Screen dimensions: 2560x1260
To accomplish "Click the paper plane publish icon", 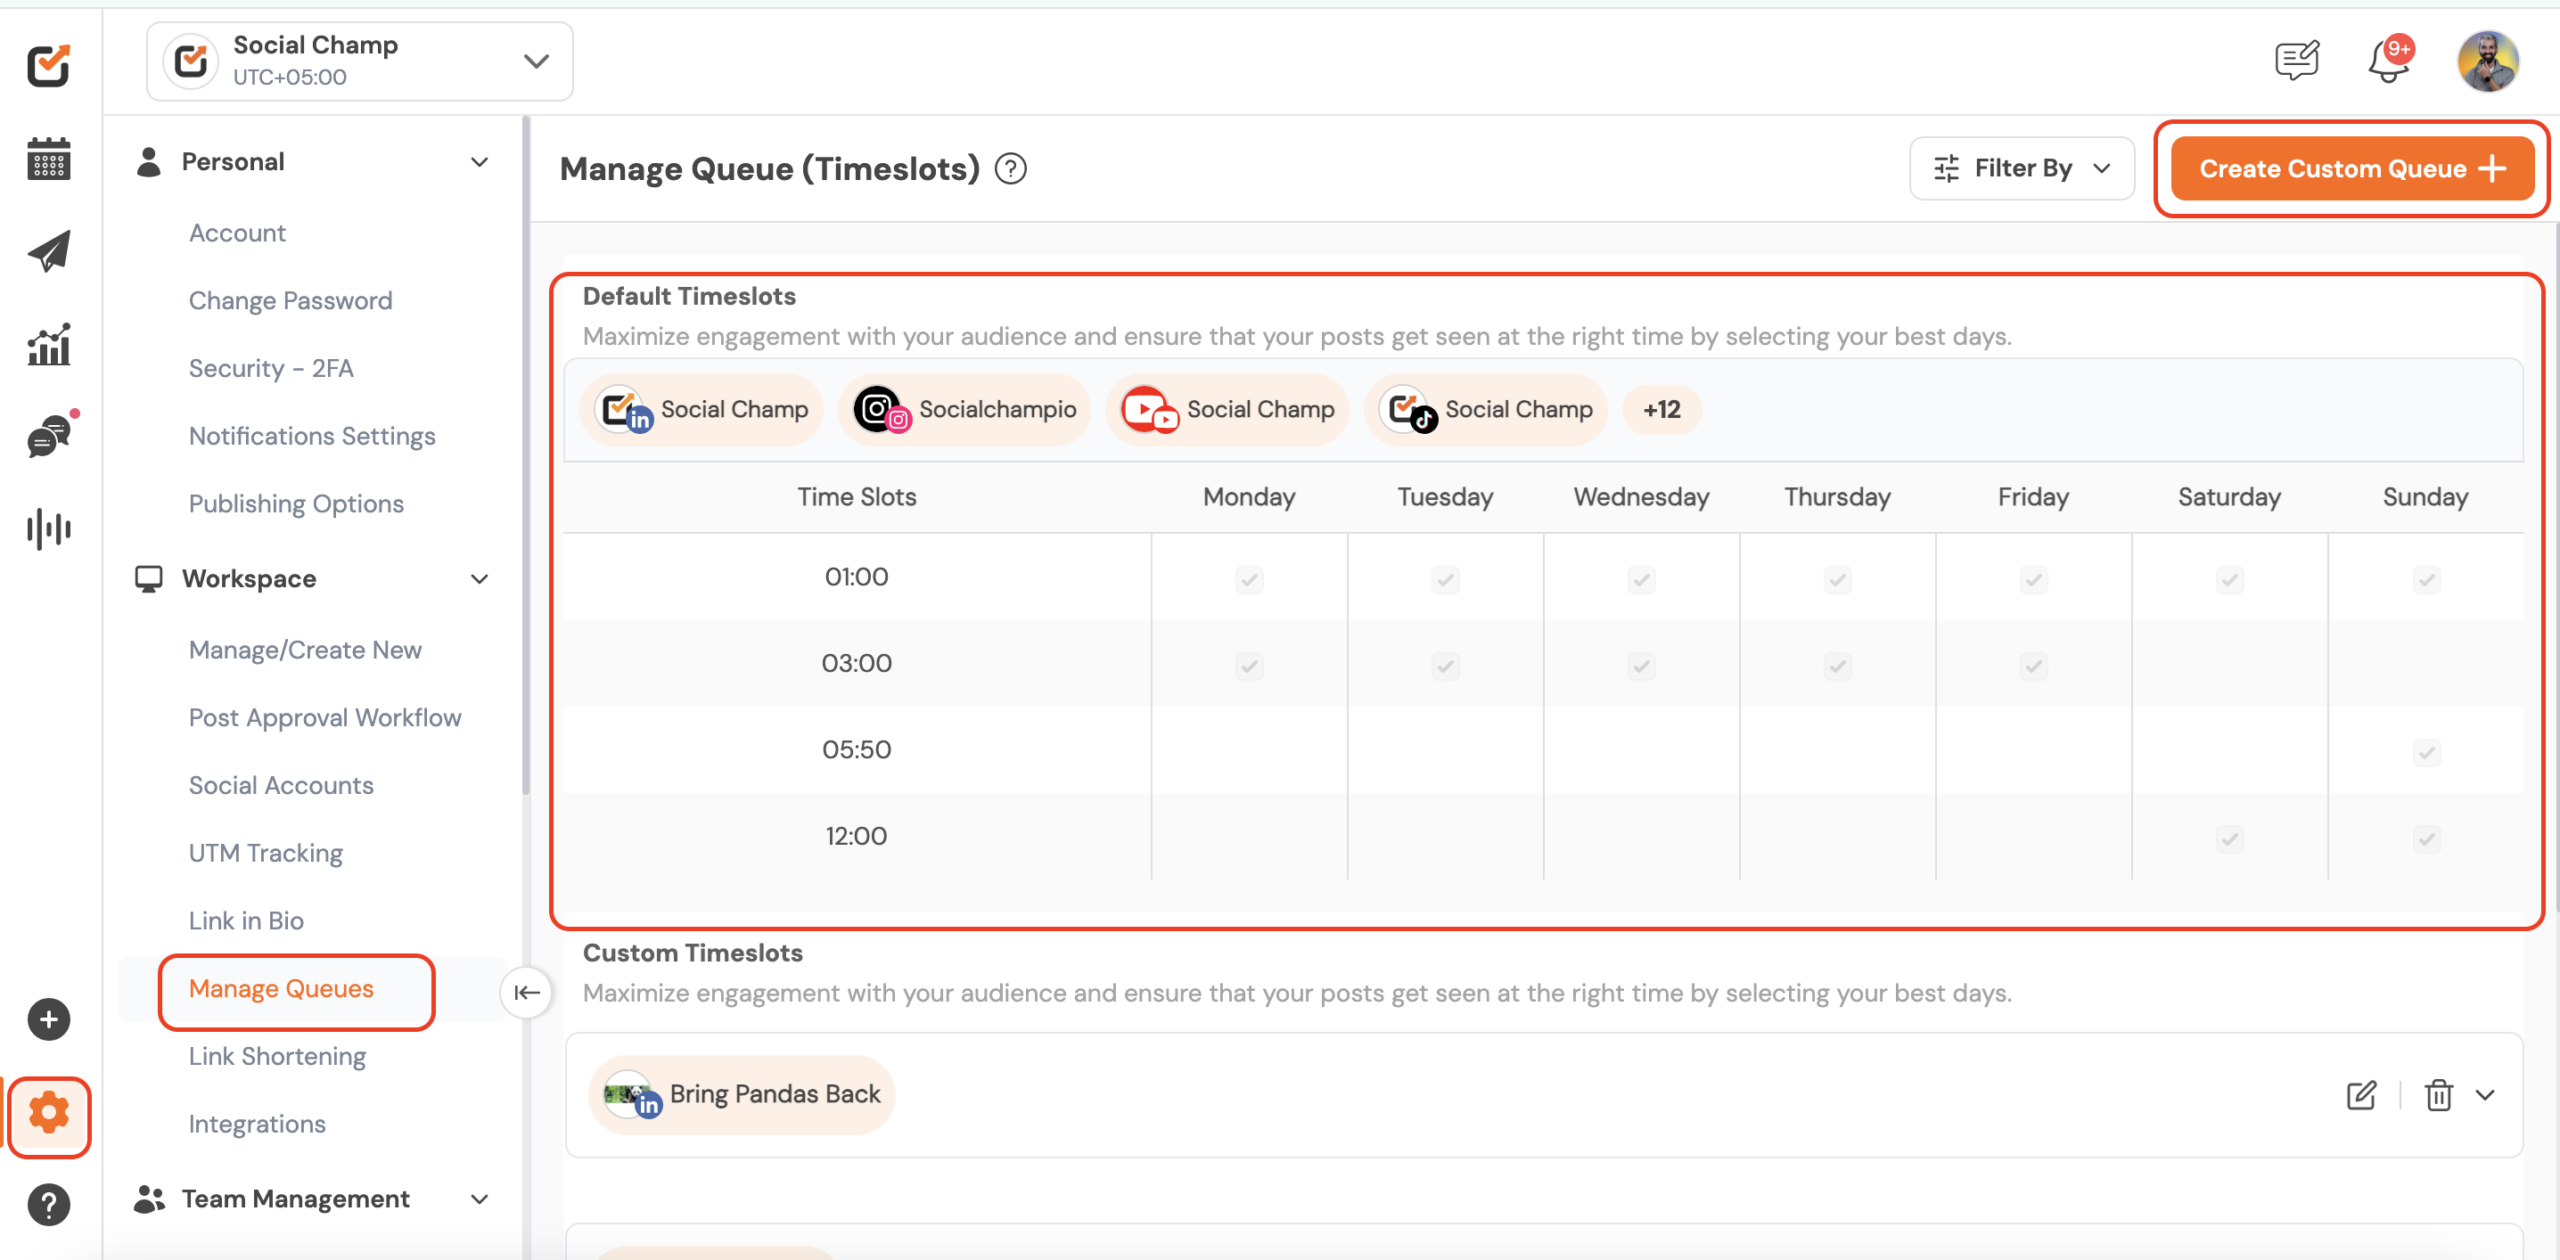I will coord(48,251).
